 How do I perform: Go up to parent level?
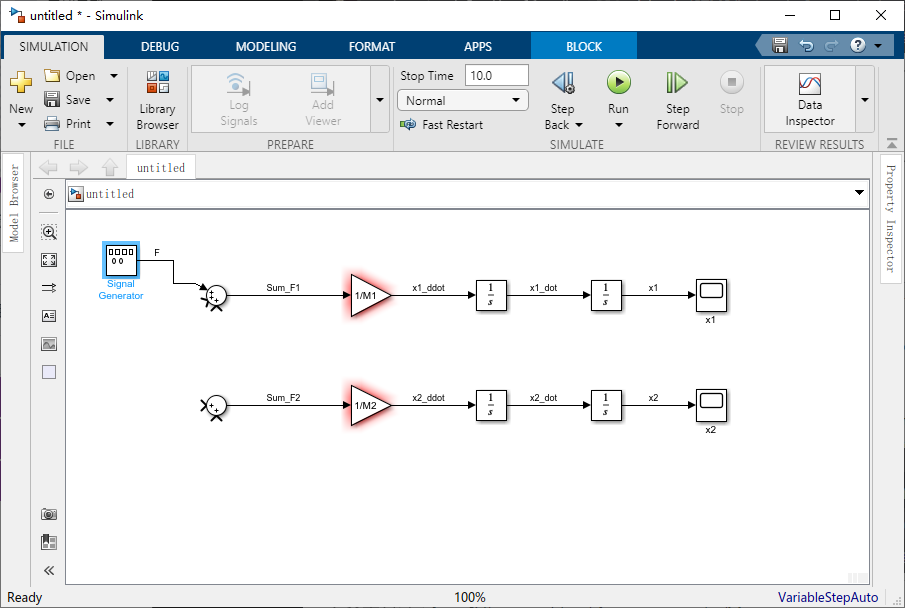[x=110, y=167]
